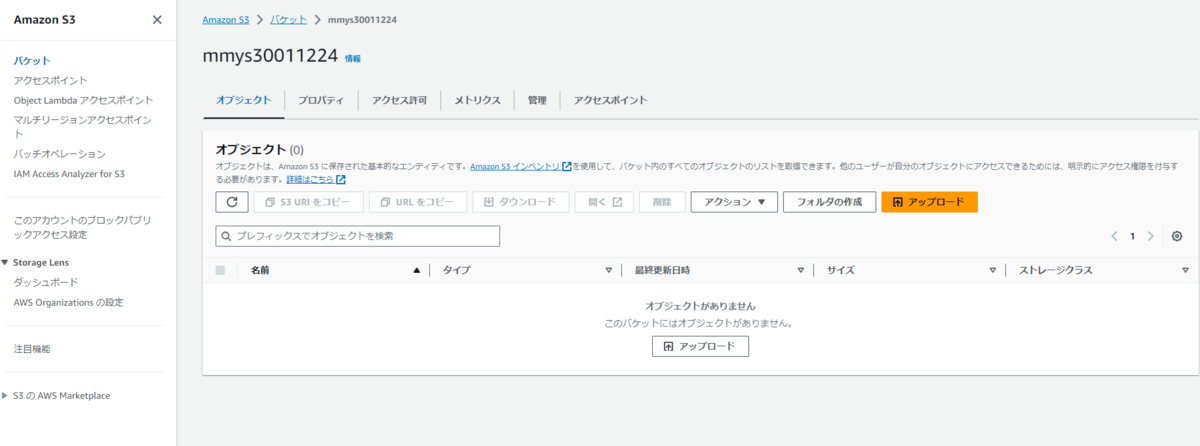This screenshot has width=1200, height=446.
Task: Click the 最終更新日時 column header
Action: (x=661, y=271)
